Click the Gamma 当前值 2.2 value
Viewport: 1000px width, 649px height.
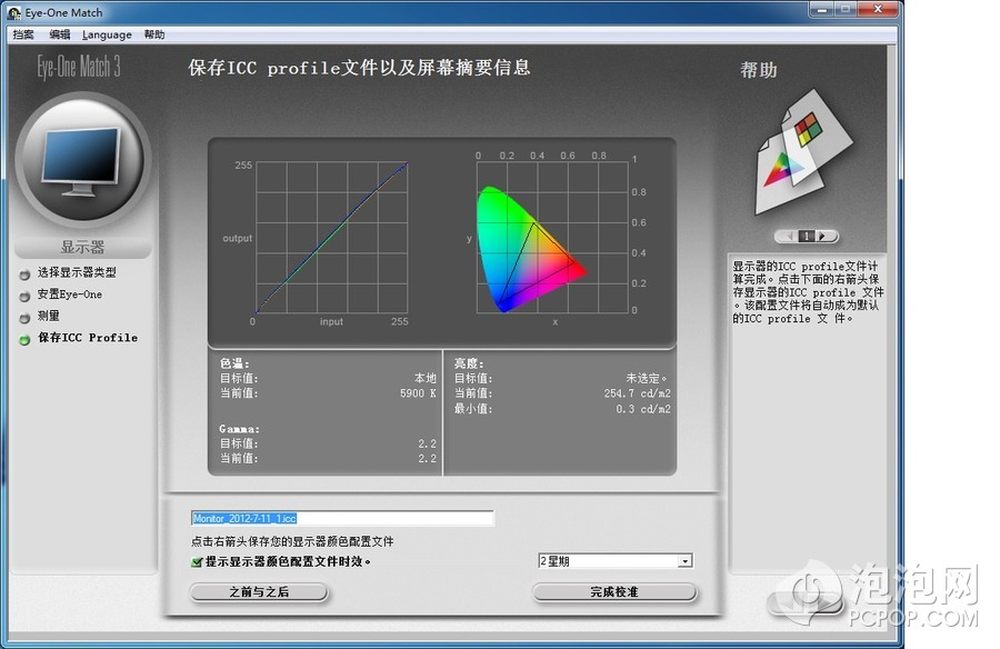point(427,458)
